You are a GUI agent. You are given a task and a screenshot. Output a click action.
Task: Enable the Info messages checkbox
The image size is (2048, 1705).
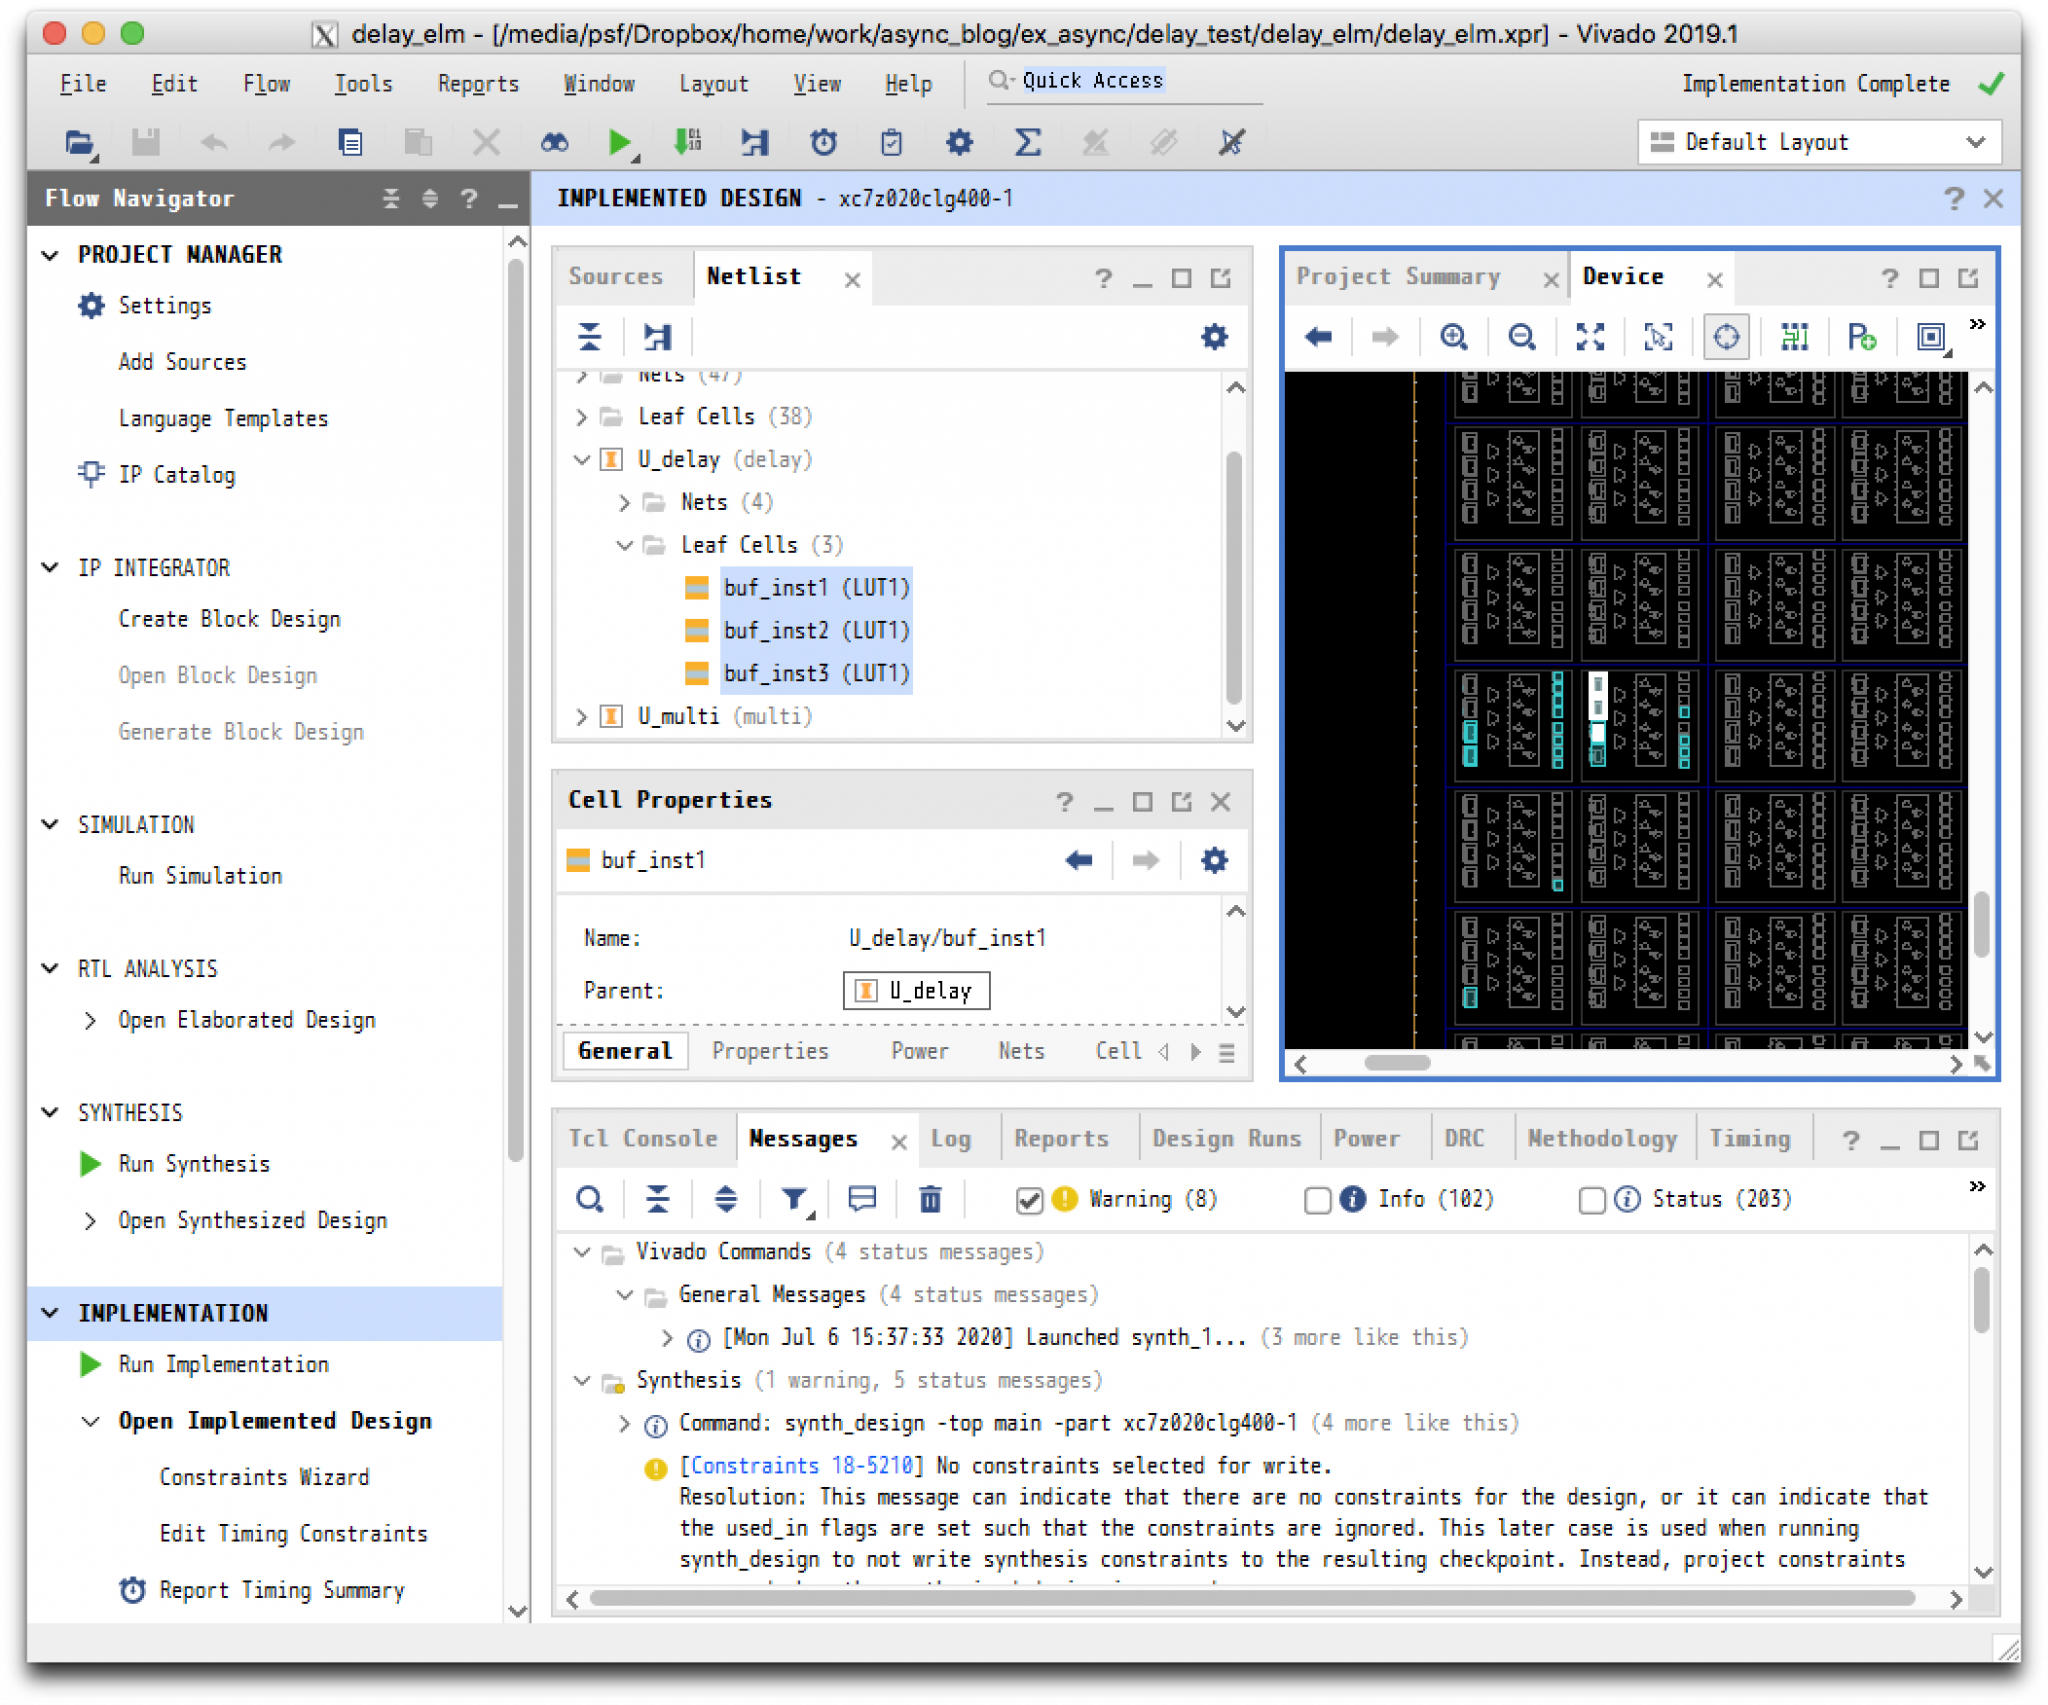1318,1200
